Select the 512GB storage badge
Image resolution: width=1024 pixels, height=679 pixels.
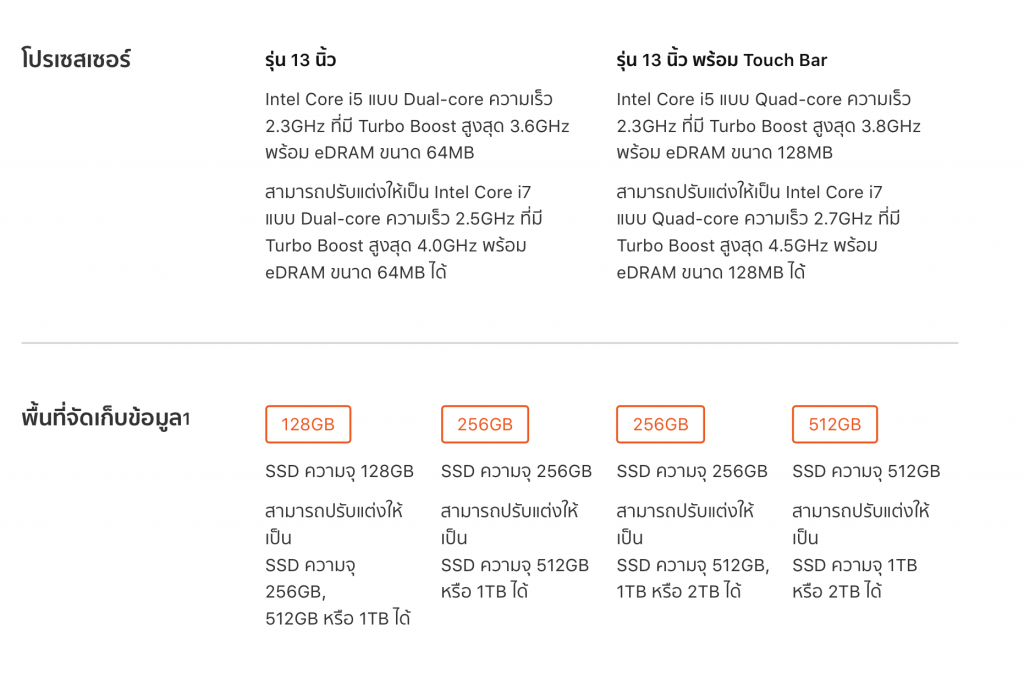click(x=835, y=424)
